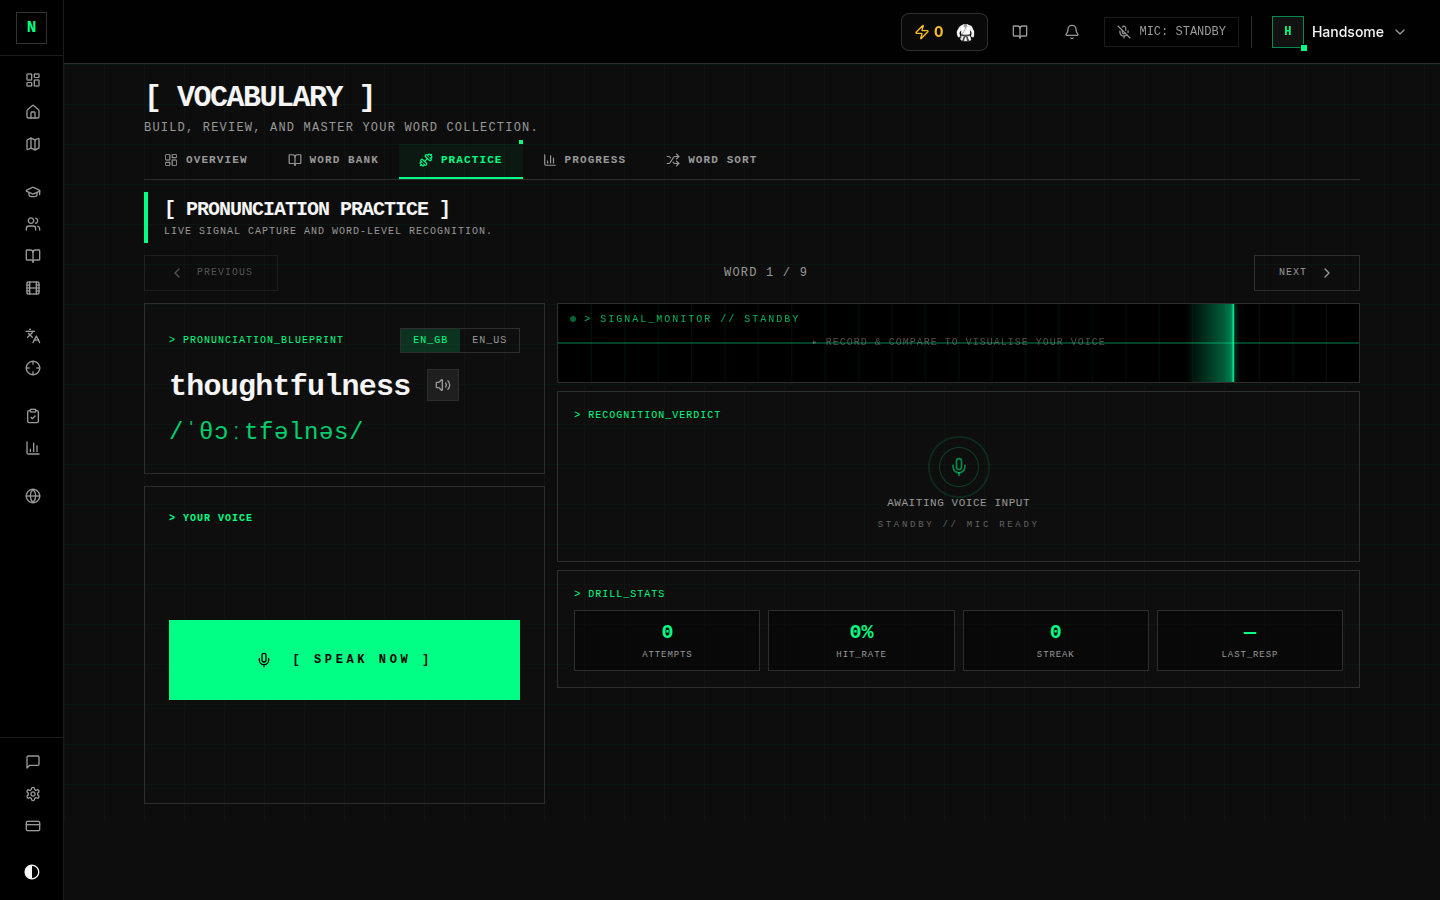Select the EN_GB accent
The width and height of the screenshot is (1440, 900).
pyautogui.click(x=430, y=340)
